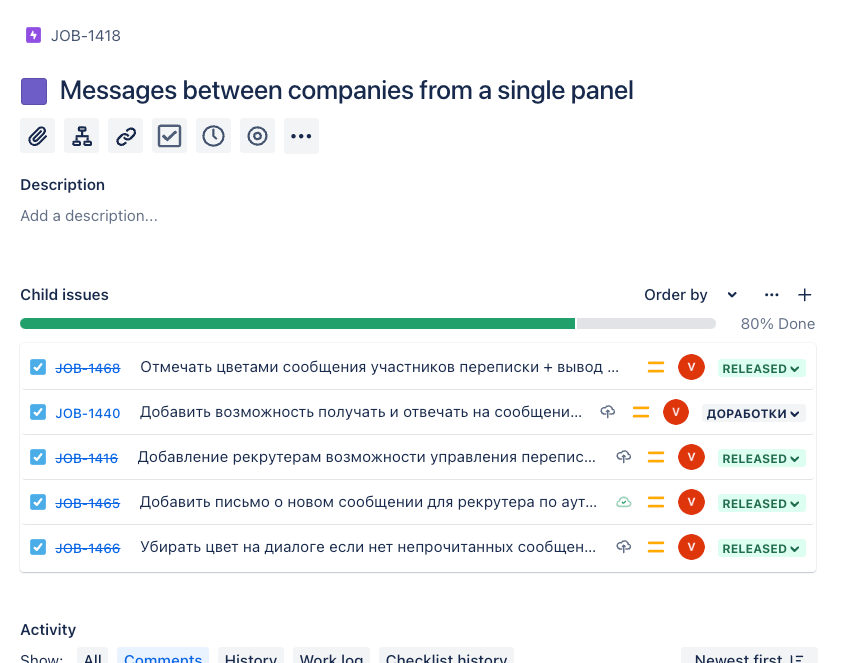Click Add a description field
Image resolution: width=844 pixels, height=663 pixels.
[89, 216]
